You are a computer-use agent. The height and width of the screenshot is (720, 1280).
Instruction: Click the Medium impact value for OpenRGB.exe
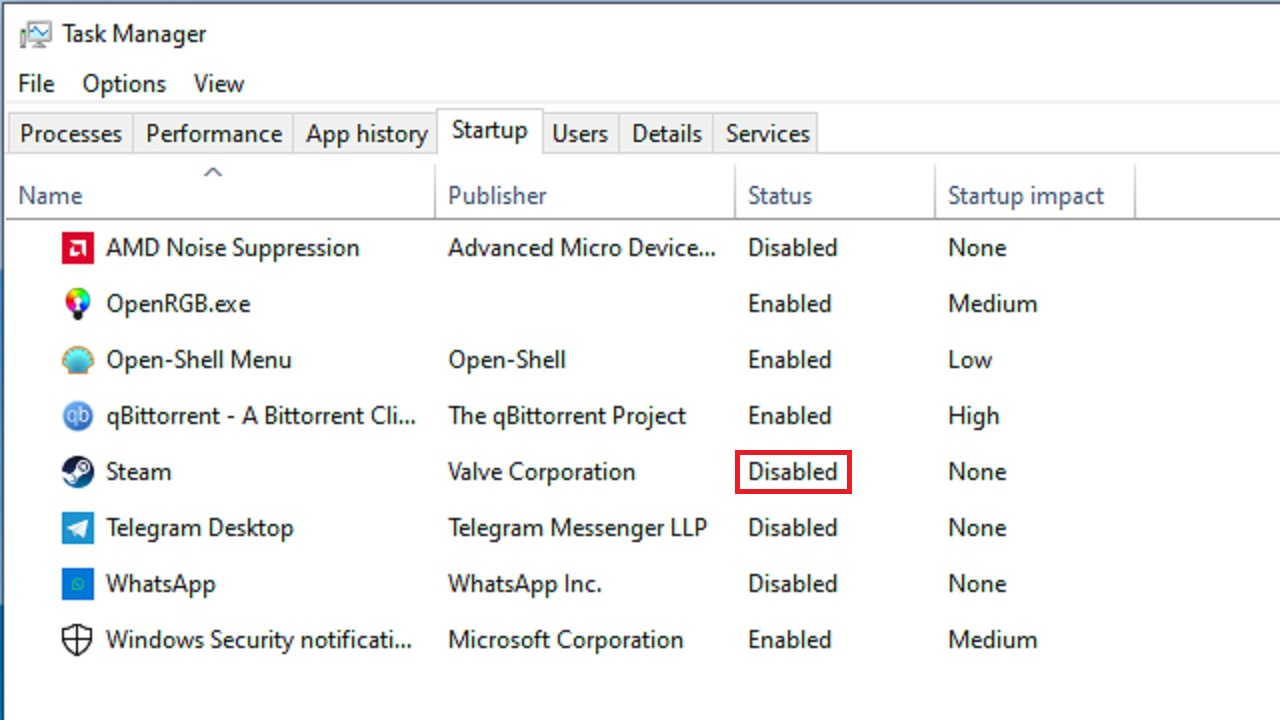993,304
